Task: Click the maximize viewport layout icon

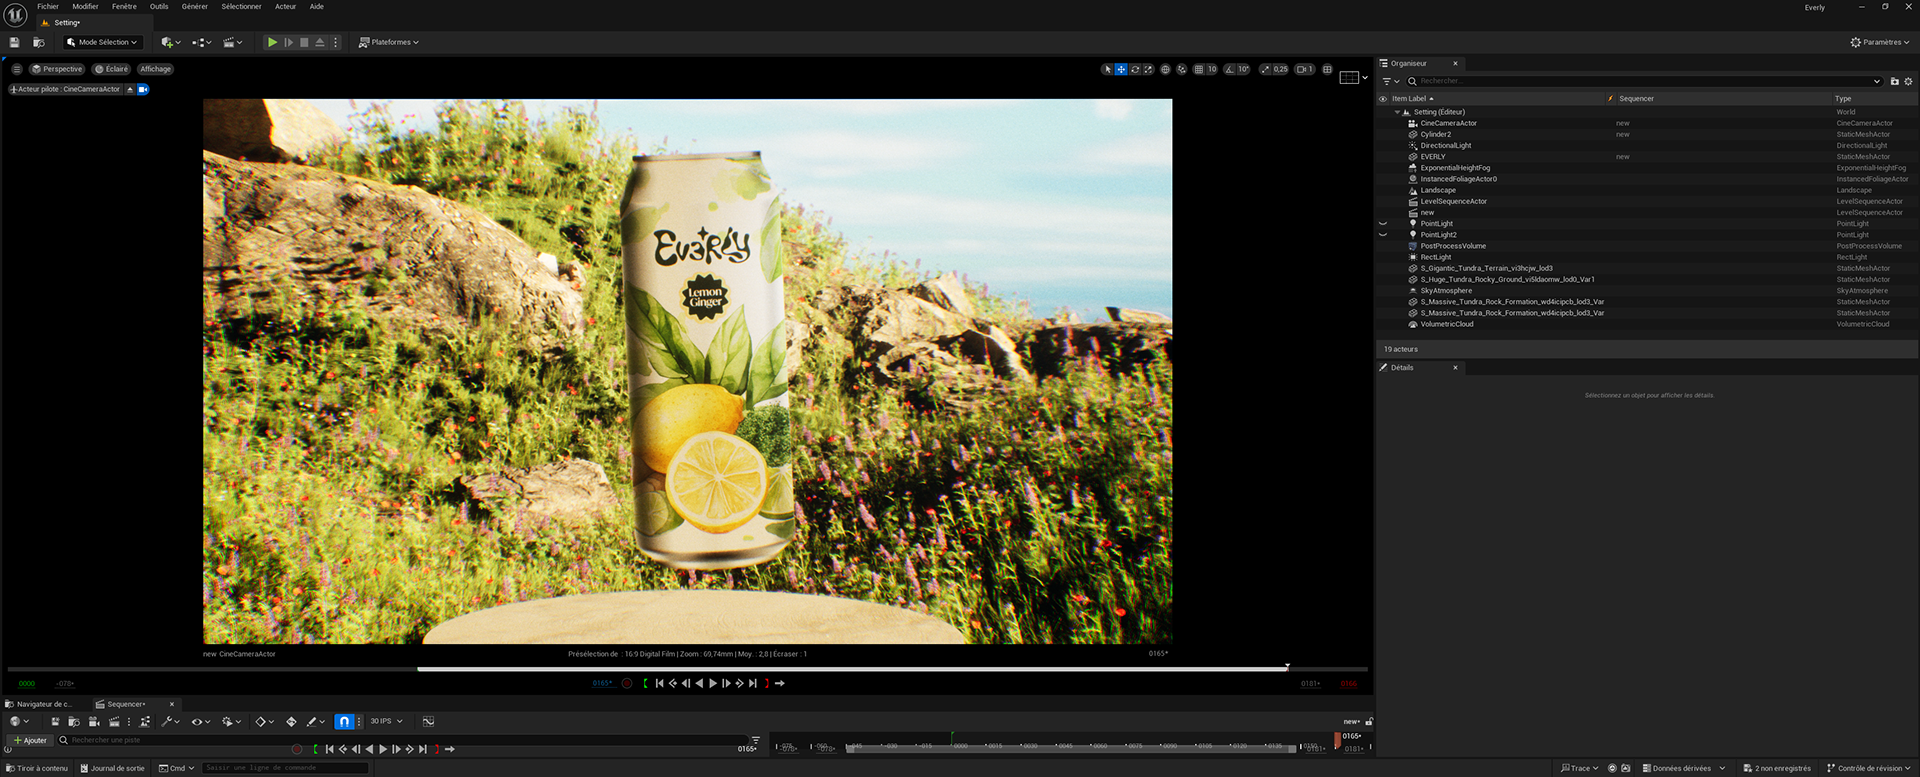Action: [1327, 69]
